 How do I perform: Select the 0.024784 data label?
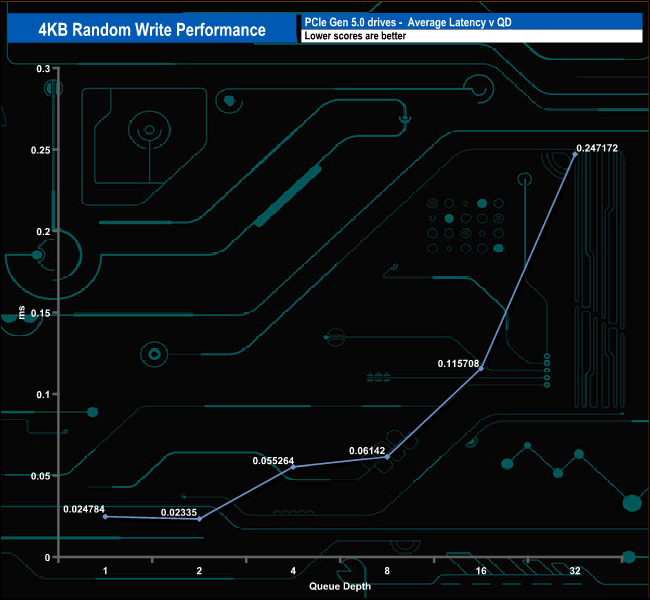coord(84,509)
